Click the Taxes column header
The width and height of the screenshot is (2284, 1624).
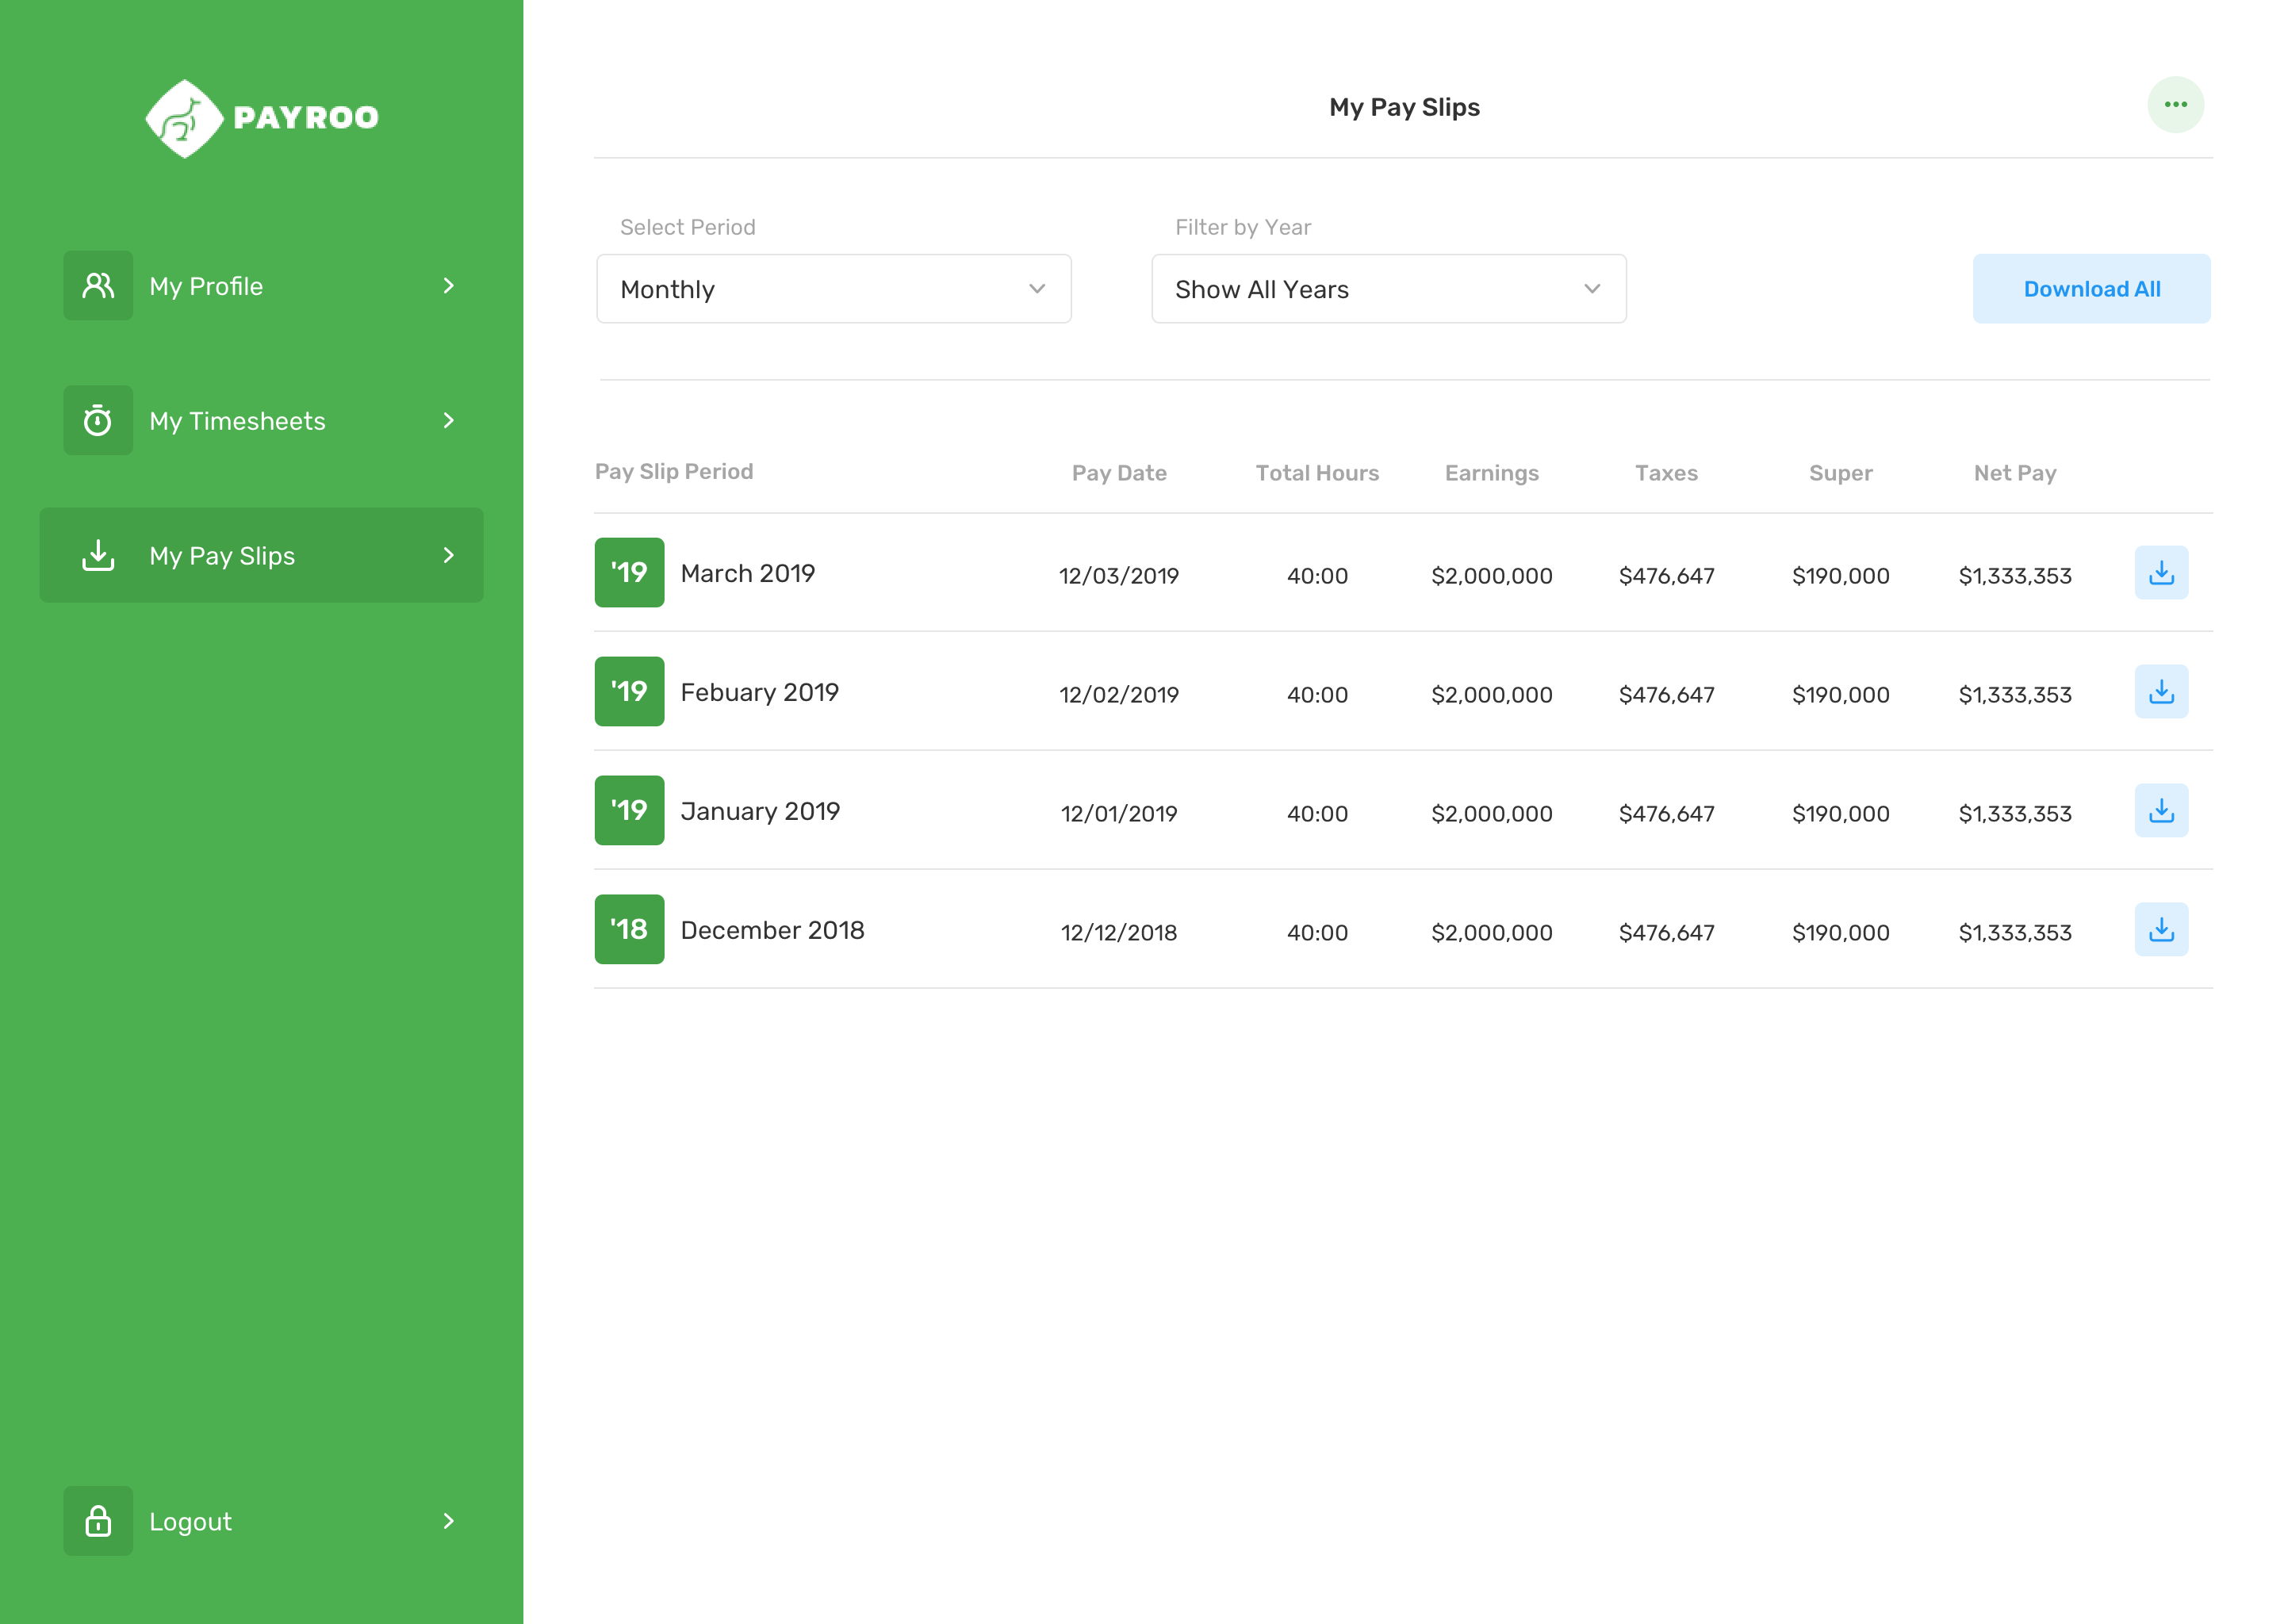point(1666,473)
